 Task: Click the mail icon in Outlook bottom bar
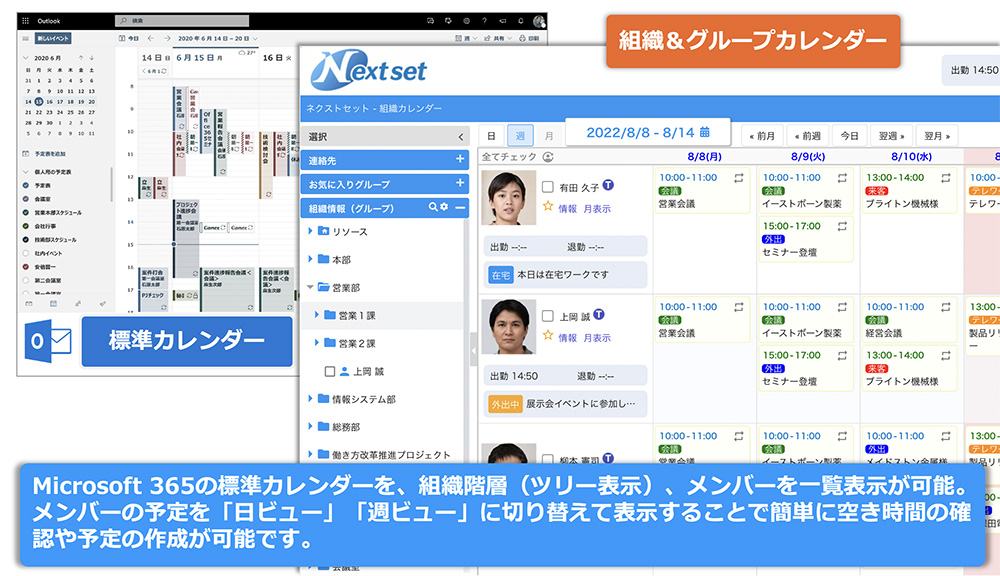point(29,304)
